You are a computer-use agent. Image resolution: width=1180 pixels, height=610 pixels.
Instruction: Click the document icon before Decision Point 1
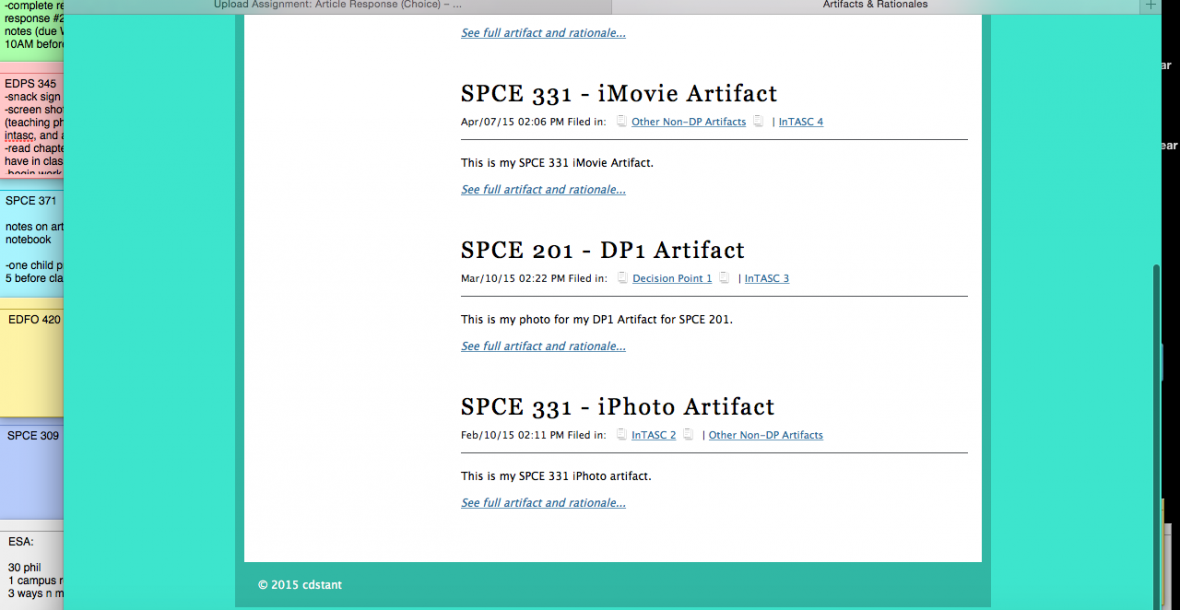point(622,279)
